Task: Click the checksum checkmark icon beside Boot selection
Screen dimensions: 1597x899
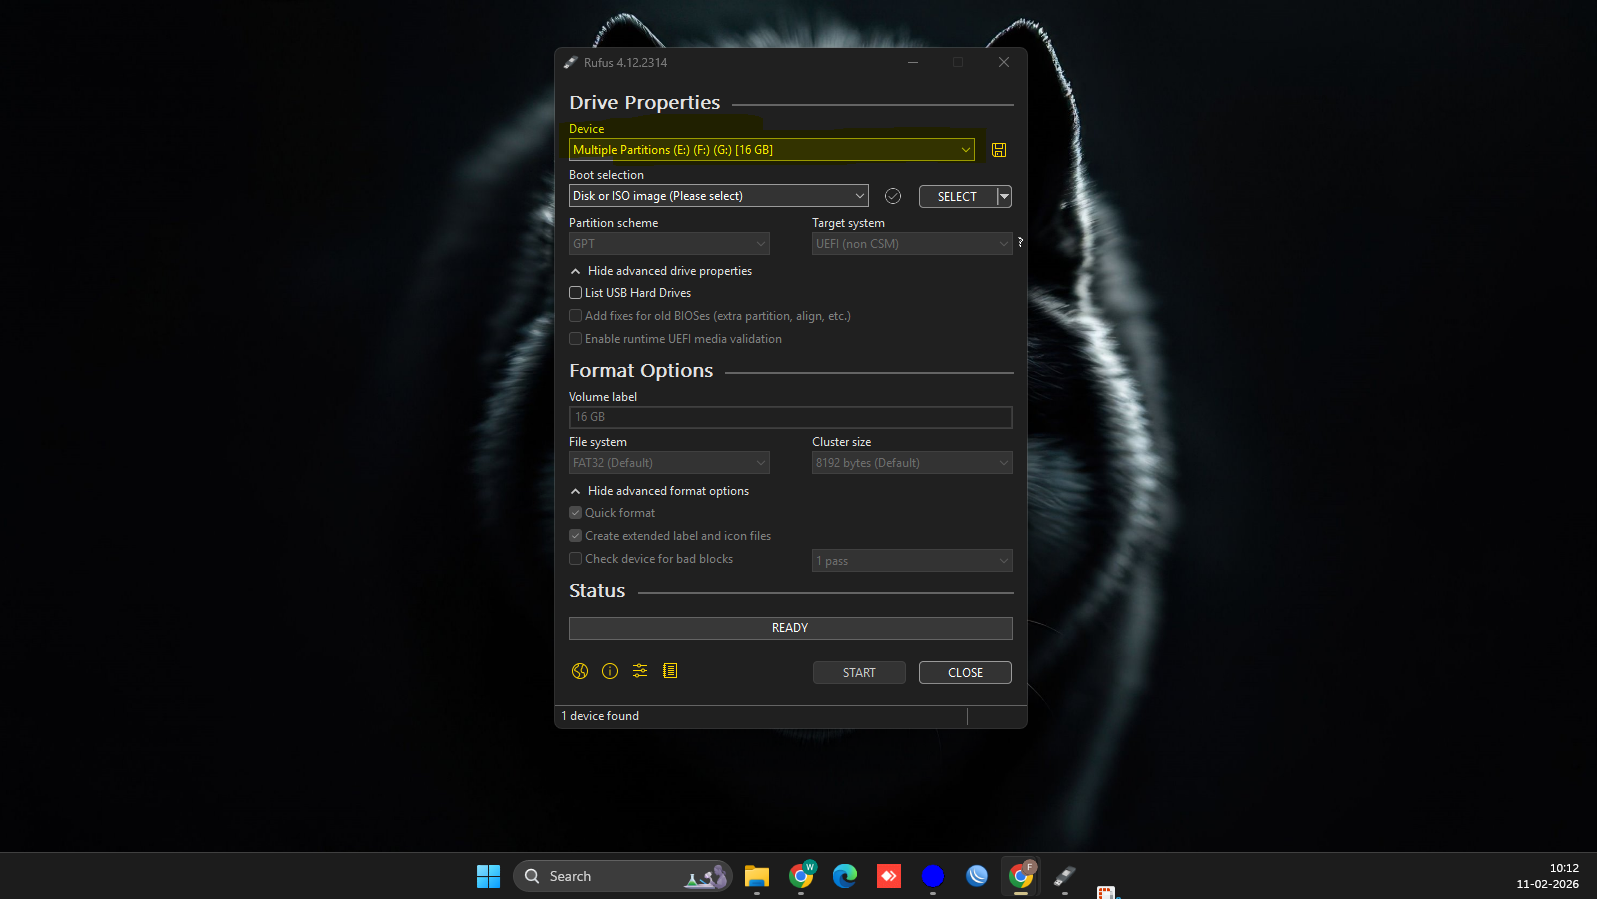Action: pos(893,196)
